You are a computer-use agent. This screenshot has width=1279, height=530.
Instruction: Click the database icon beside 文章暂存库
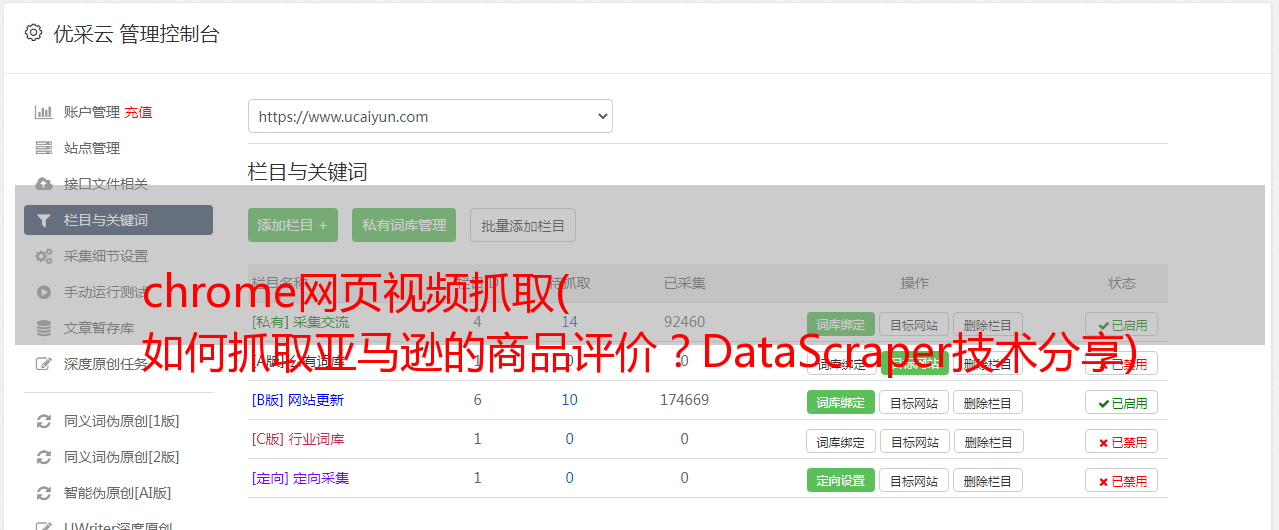(43, 328)
